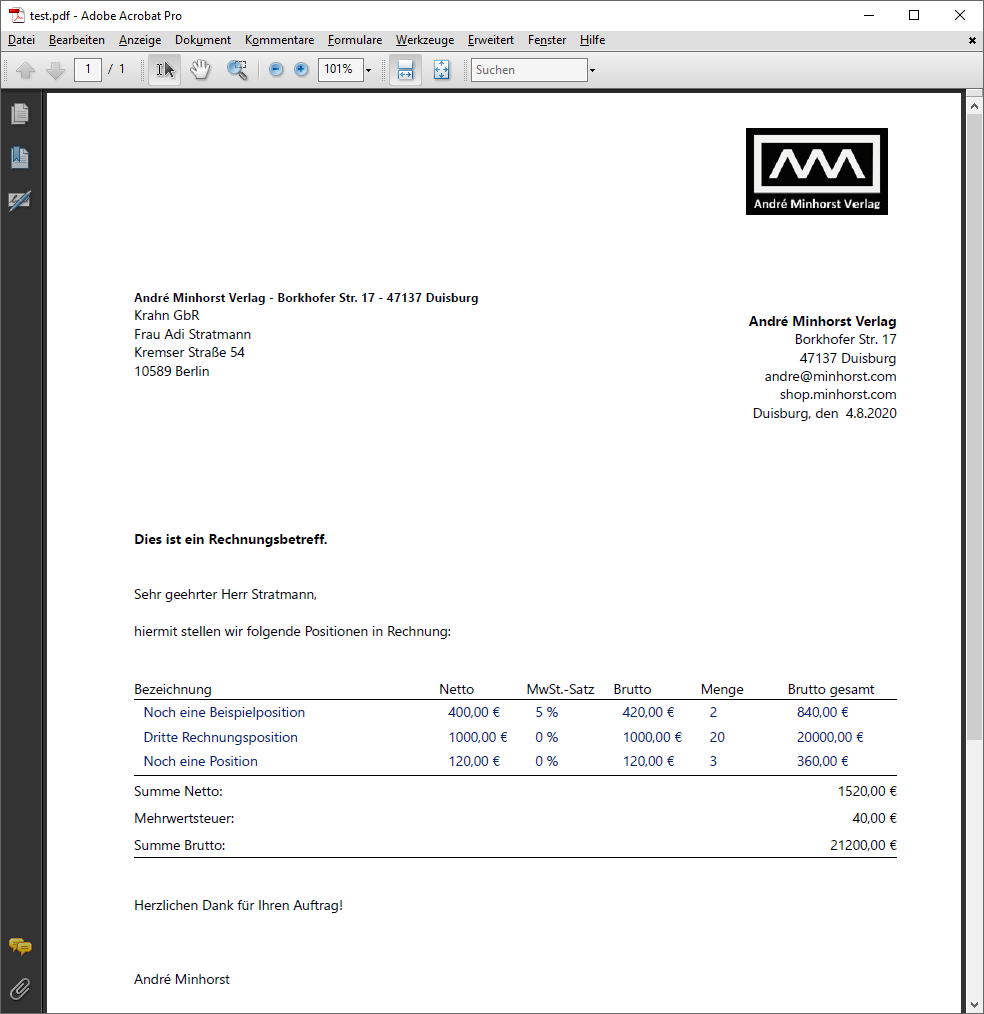Image resolution: width=984 pixels, height=1014 pixels.
Task: Open the Signatures panel in sidebar
Action: pyautogui.click(x=20, y=201)
